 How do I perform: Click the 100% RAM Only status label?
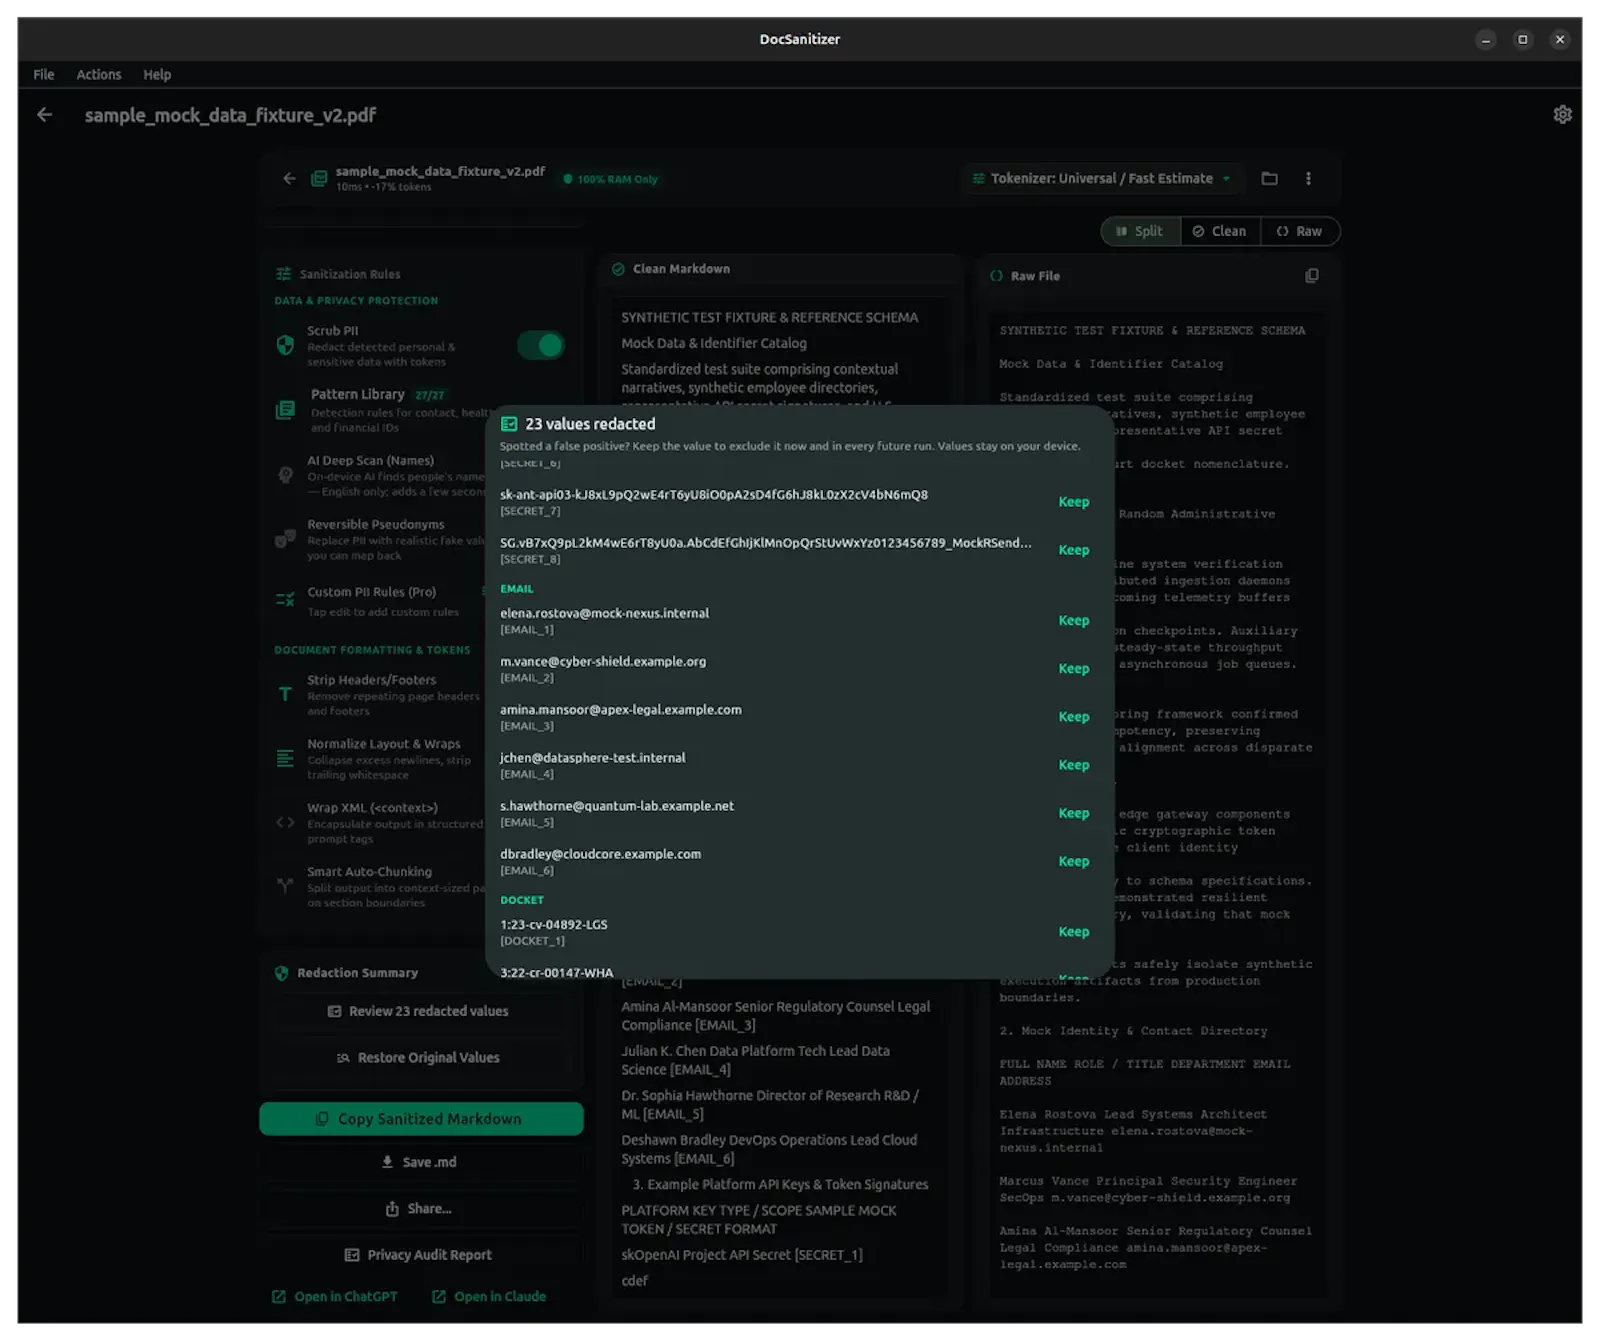(611, 180)
